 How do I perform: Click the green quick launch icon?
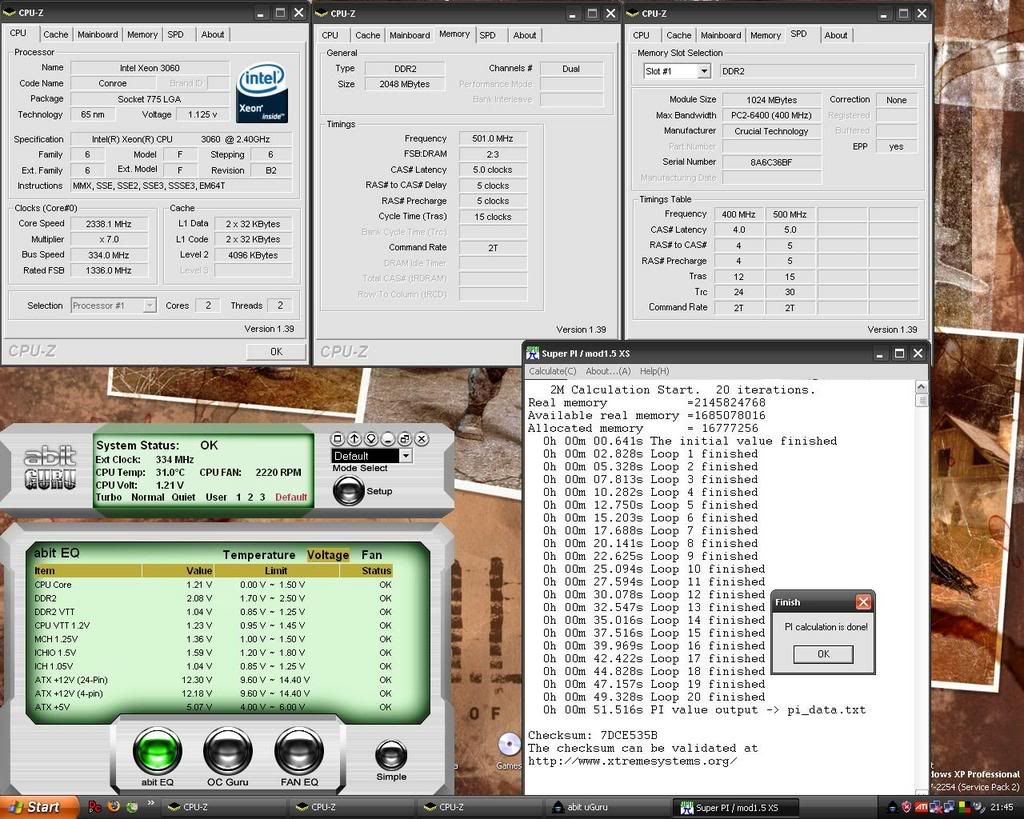[132, 807]
